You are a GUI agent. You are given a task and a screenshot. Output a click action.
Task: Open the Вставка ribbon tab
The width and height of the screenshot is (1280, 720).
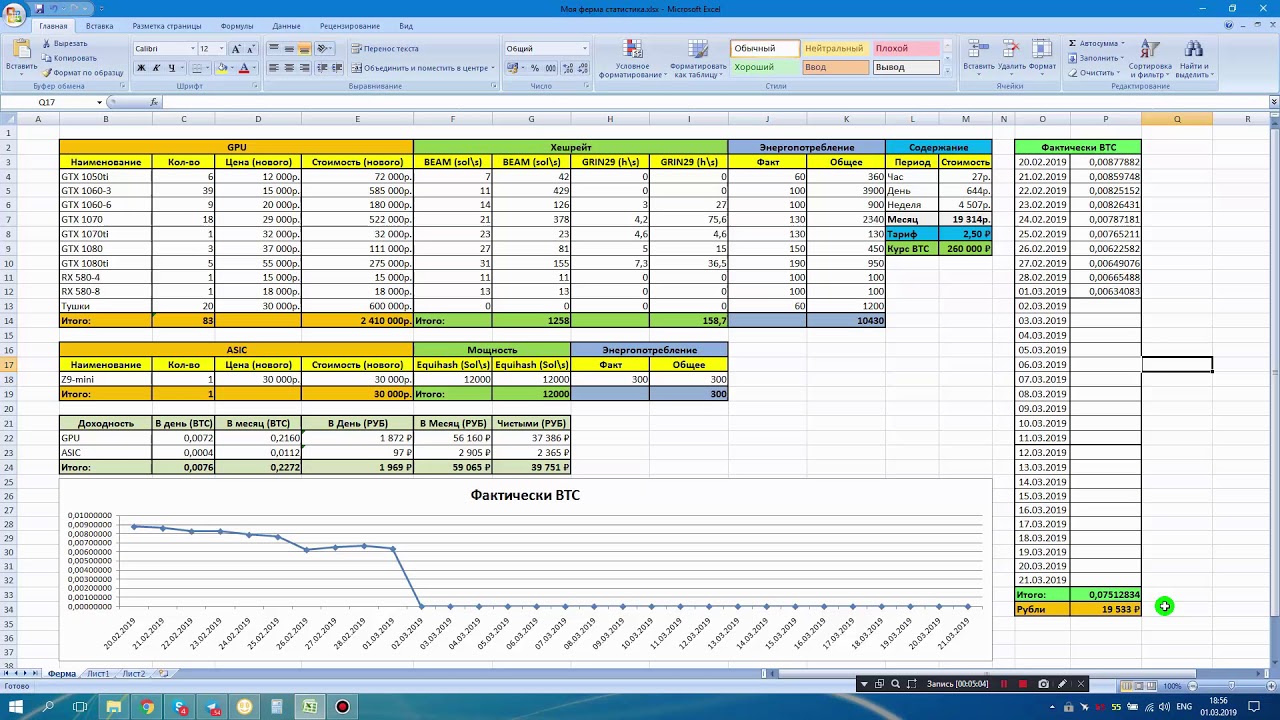click(x=99, y=26)
